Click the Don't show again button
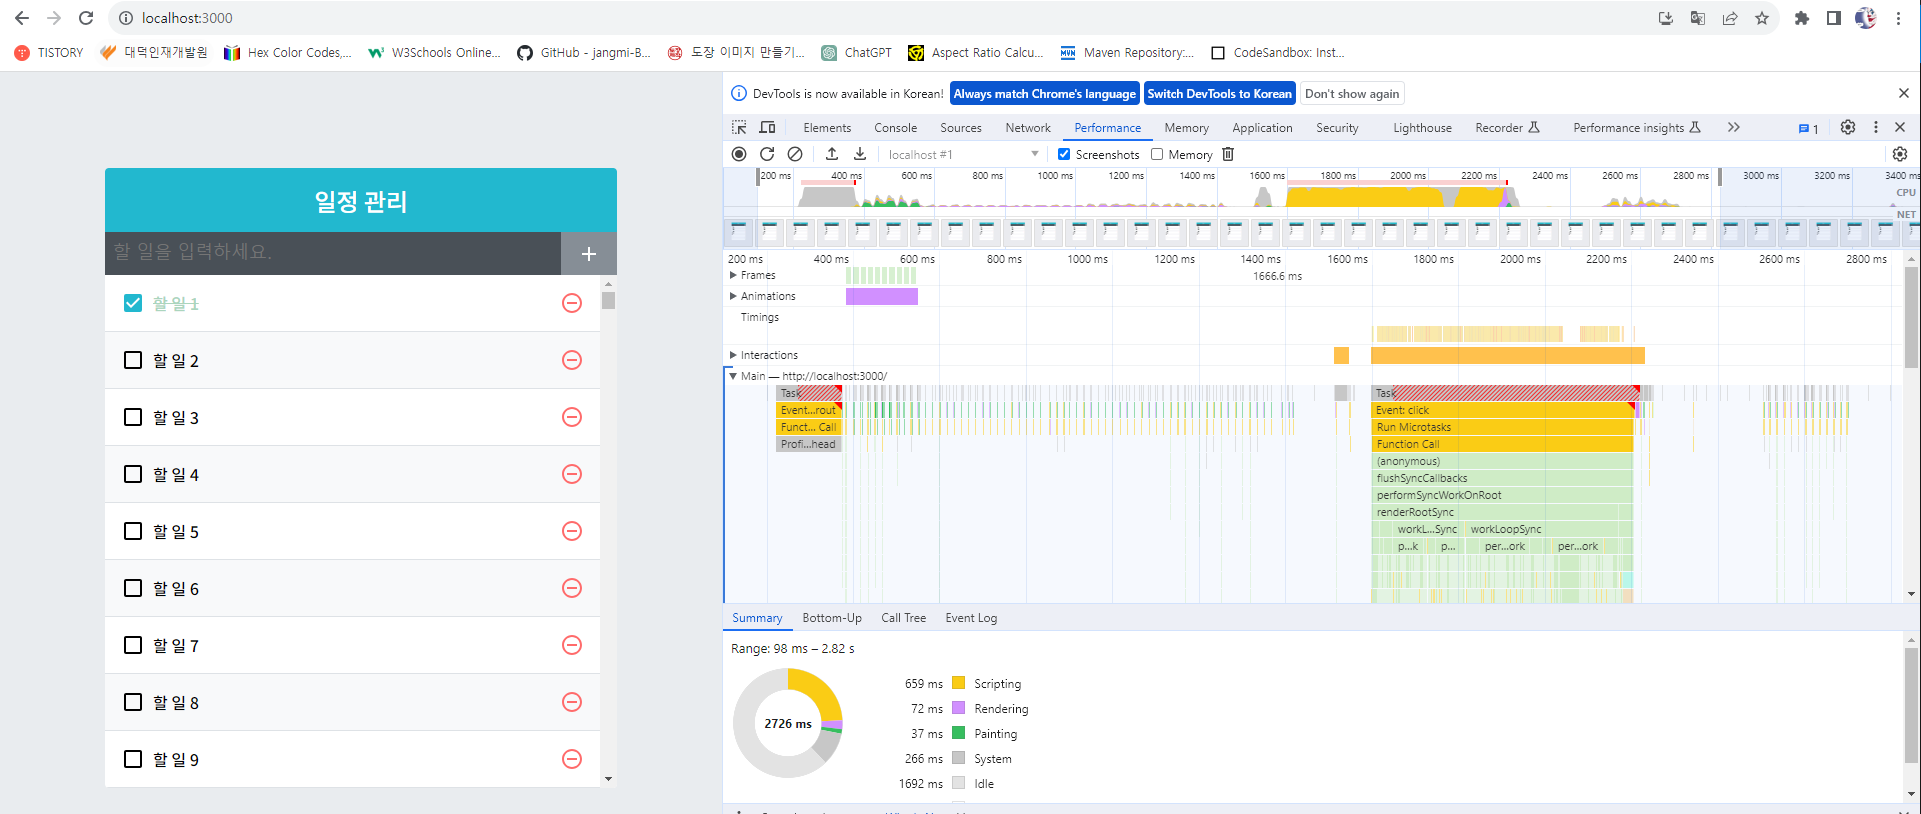The image size is (1921, 814). 1352,94
